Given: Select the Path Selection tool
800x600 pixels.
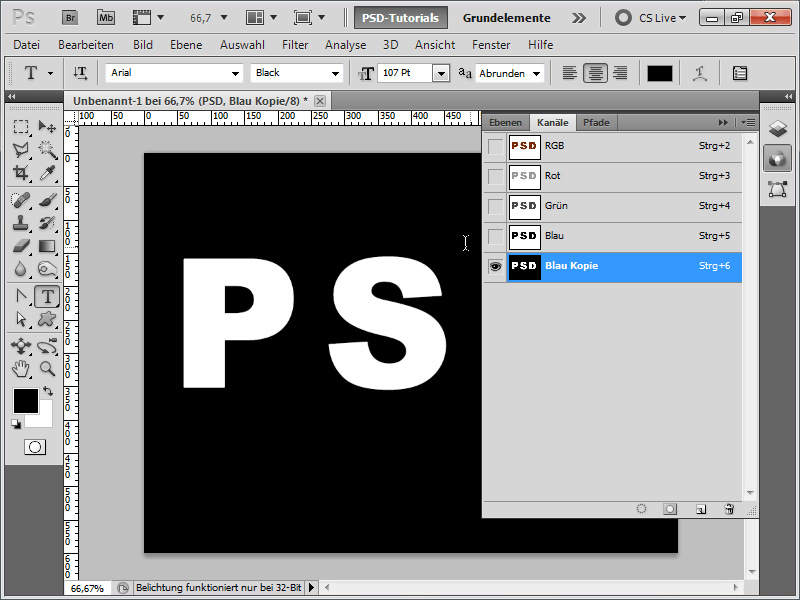Looking at the screenshot, I should tap(20, 319).
